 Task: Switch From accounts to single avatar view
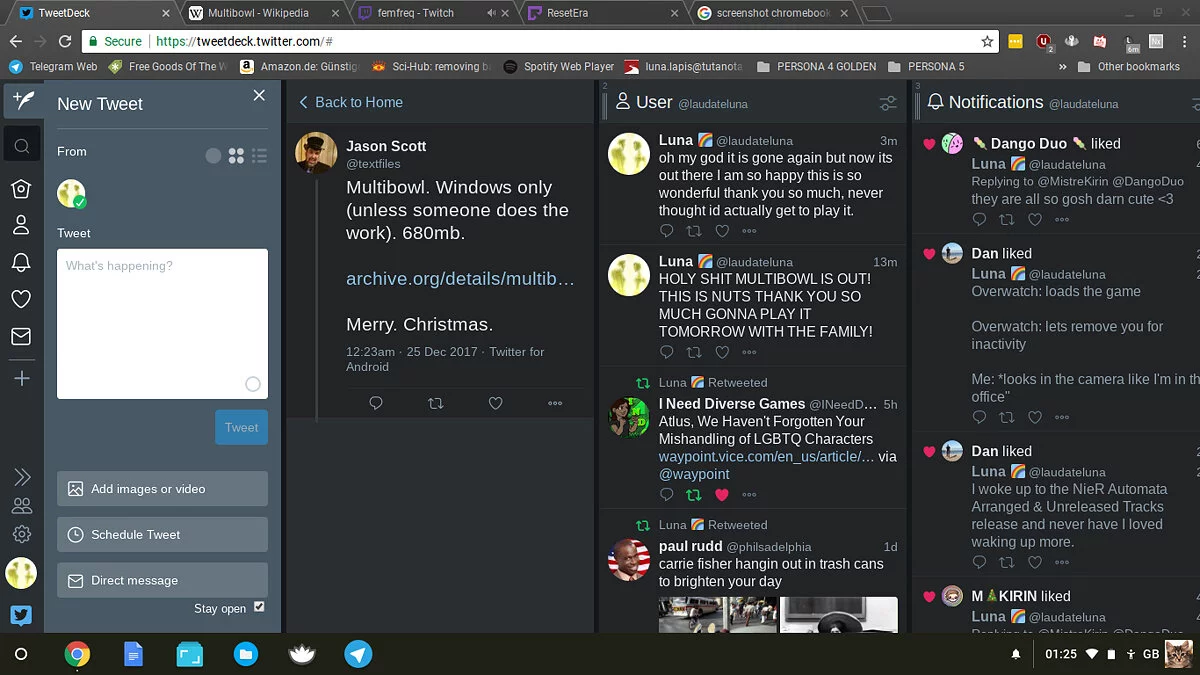213,156
